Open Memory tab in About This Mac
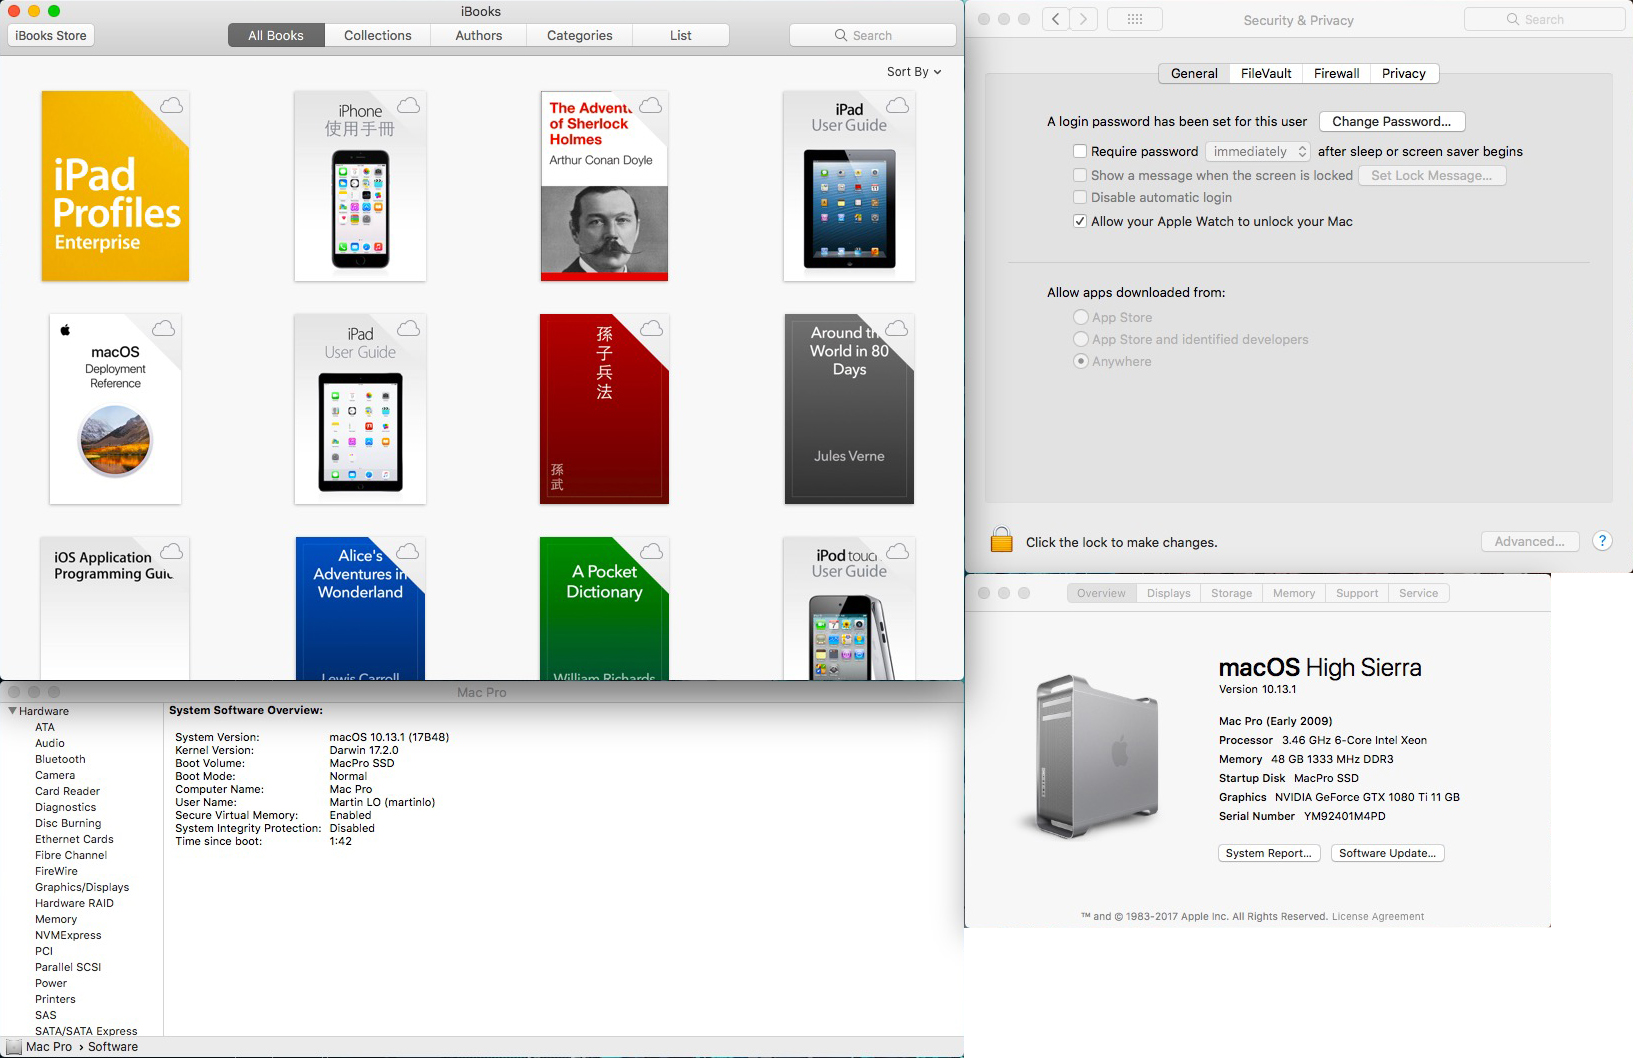 point(1294,593)
